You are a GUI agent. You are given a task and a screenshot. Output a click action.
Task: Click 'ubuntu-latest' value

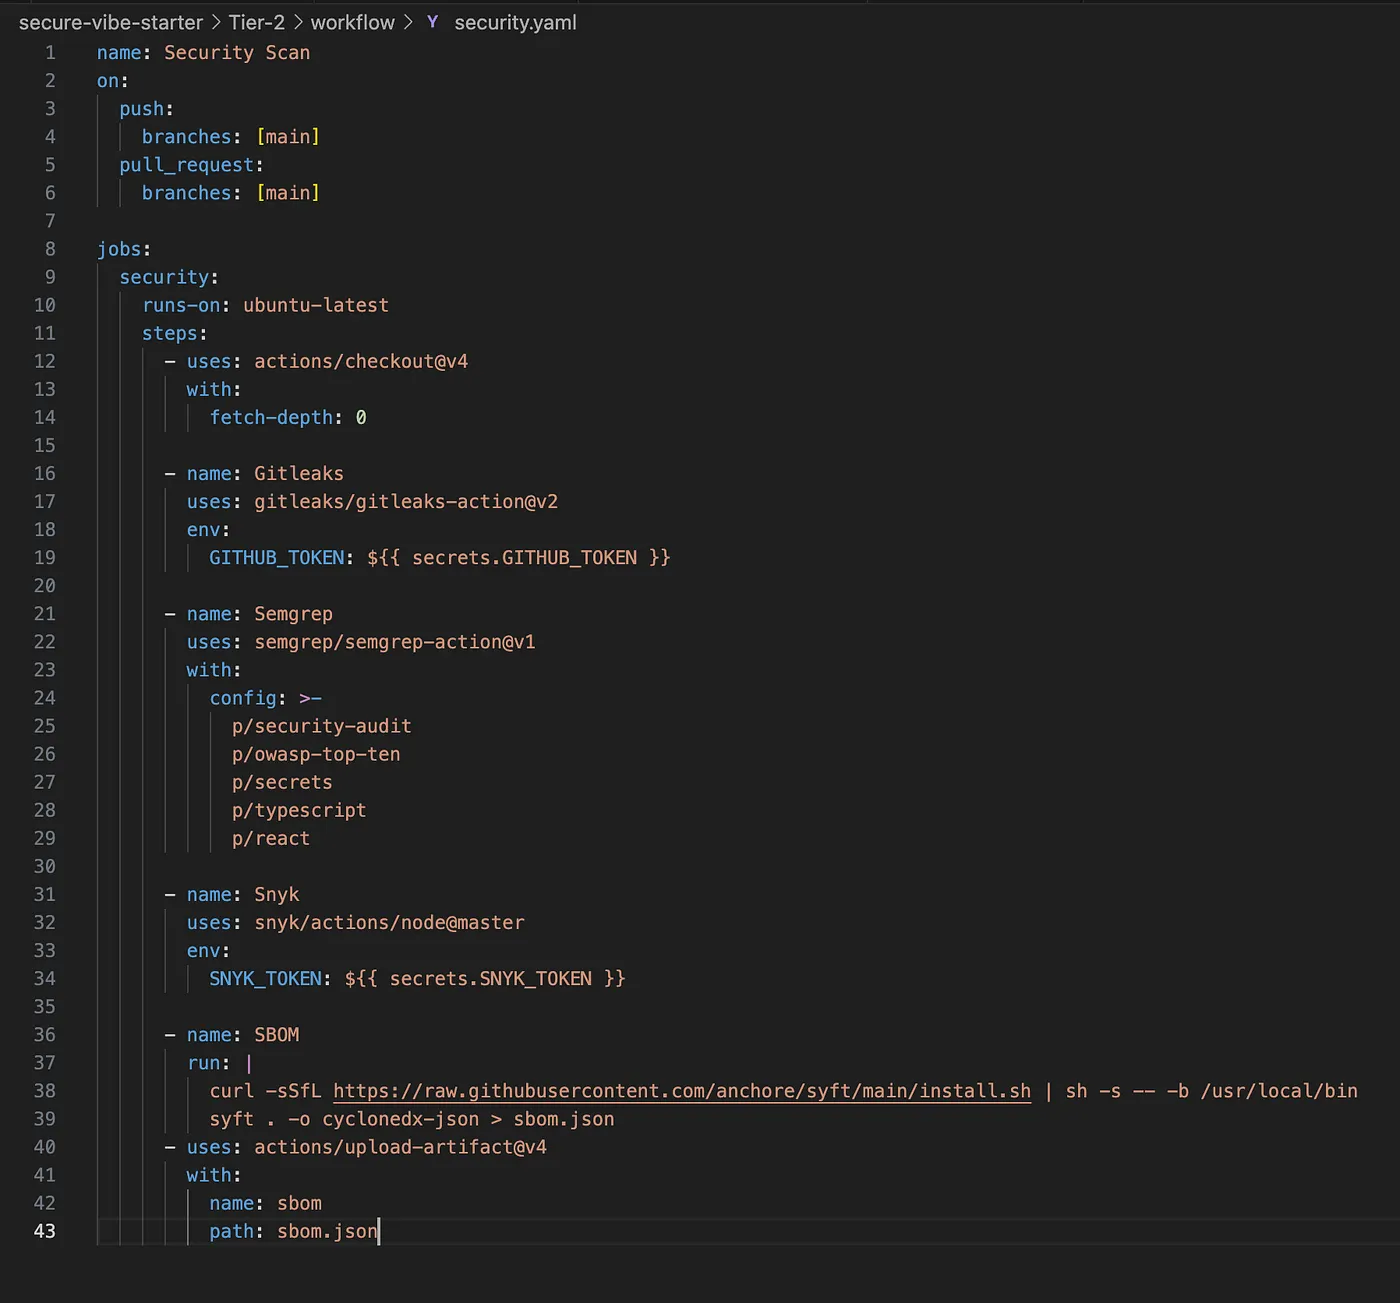316,305
